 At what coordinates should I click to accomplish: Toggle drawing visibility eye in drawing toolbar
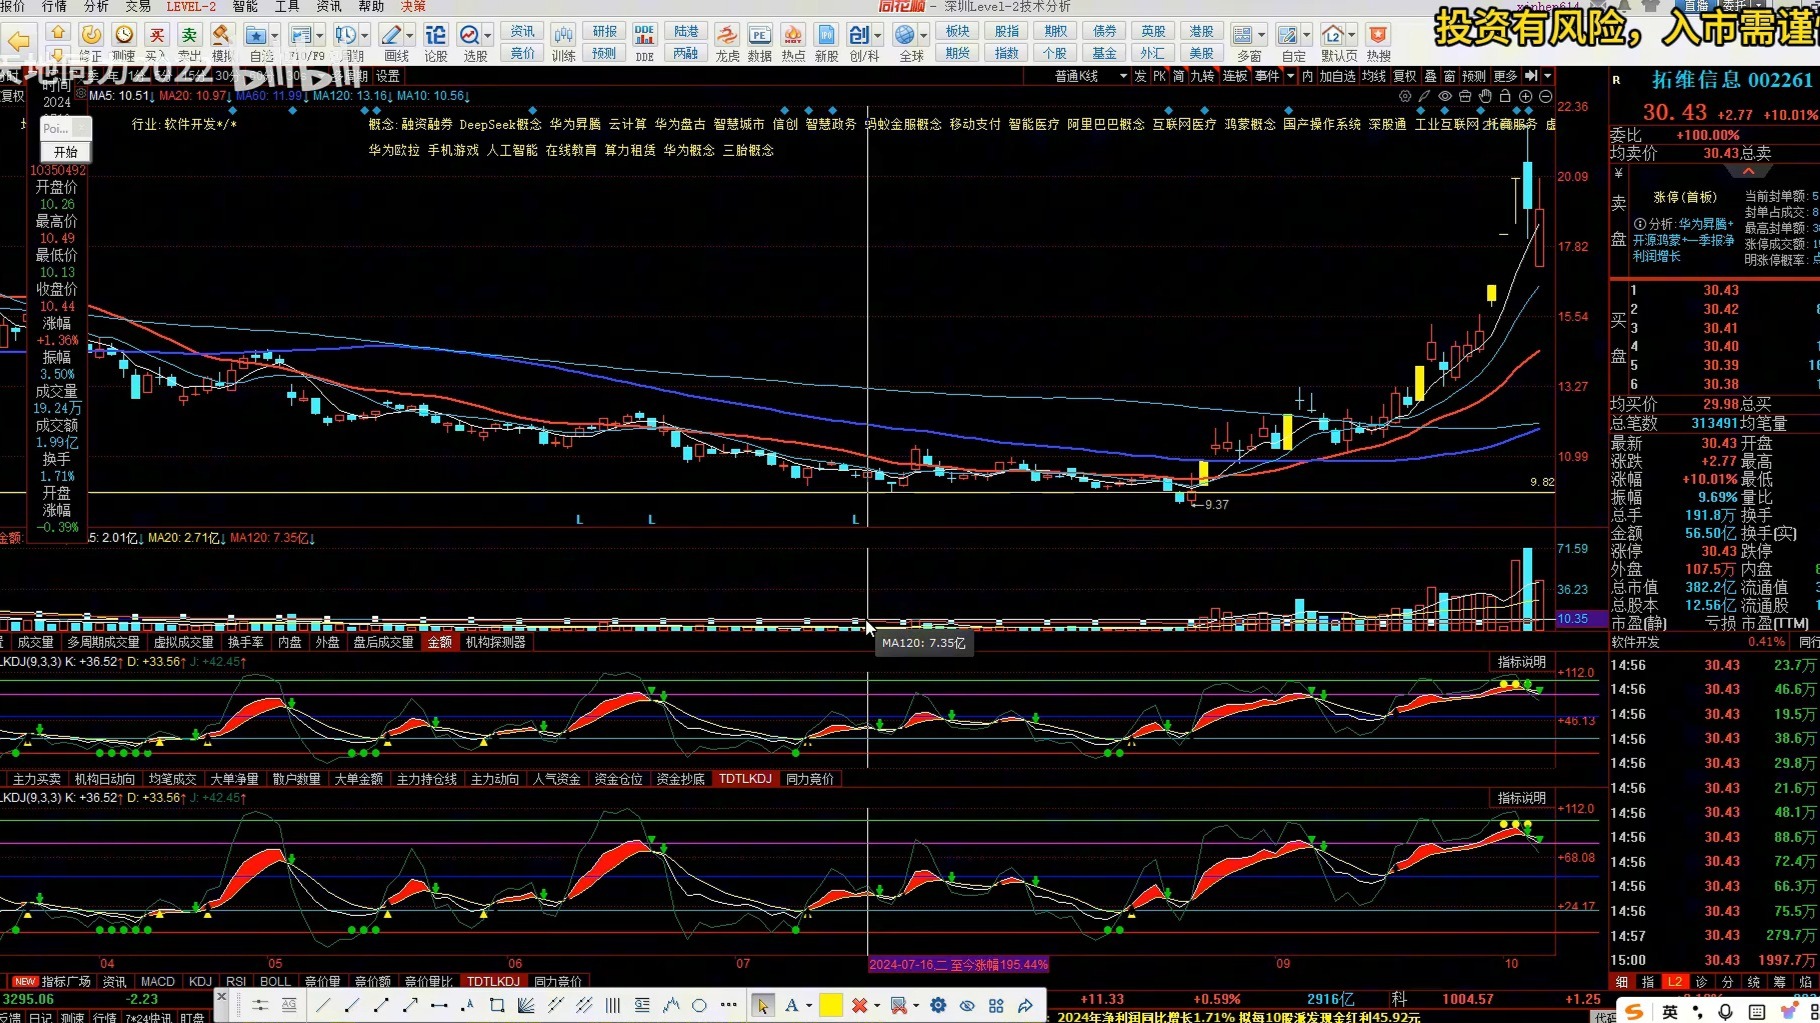[967, 1005]
